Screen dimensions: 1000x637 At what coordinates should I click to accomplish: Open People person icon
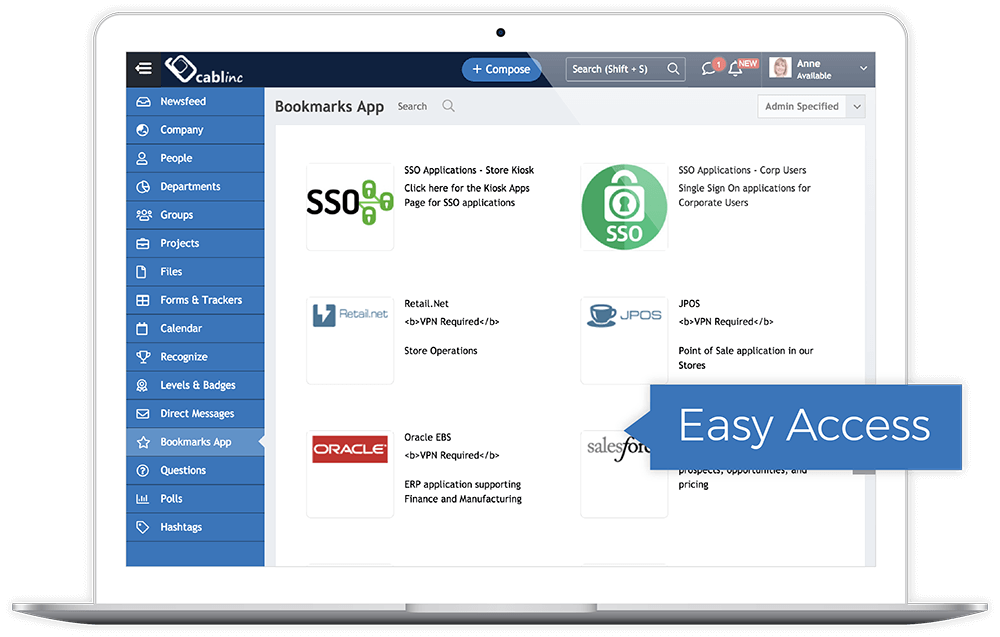142,158
